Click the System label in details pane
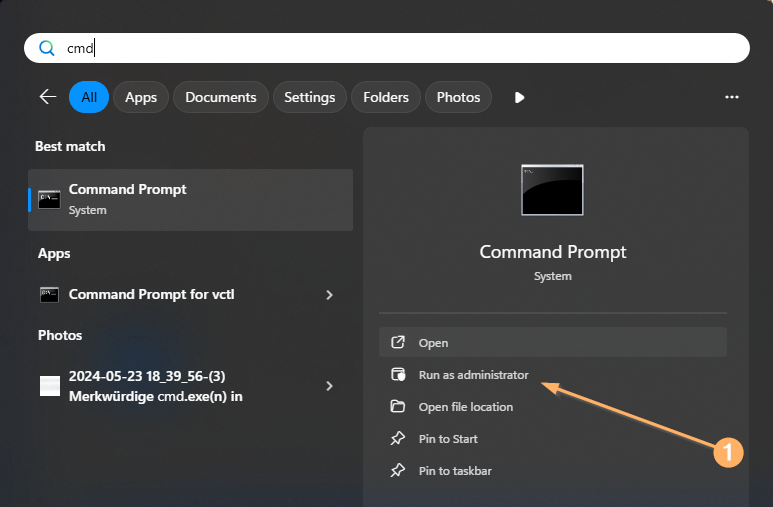Screen dimensions: 773x507 click(x=553, y=276)
